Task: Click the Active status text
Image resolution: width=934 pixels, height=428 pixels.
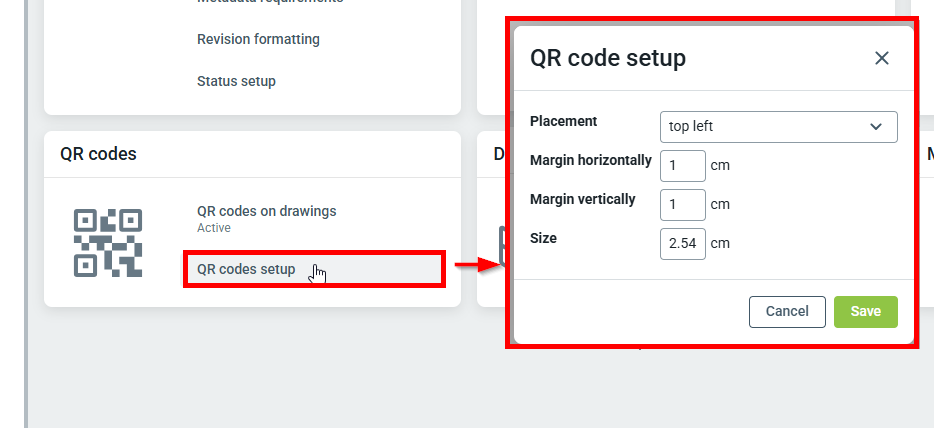Action: pyautogui.click(x=214, y=228)
